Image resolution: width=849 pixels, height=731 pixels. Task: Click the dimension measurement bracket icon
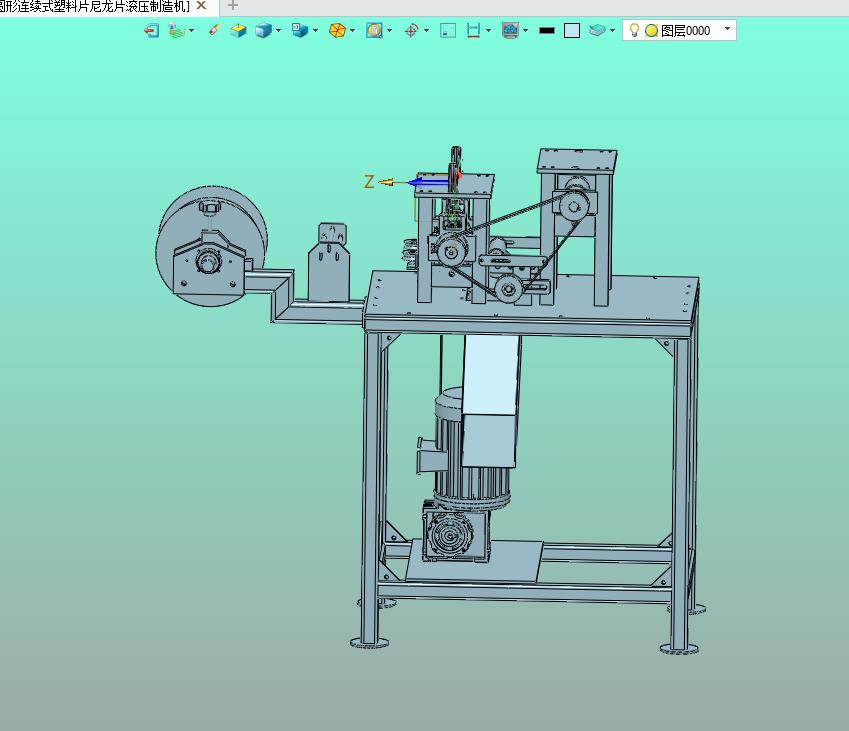(x=474, y=30)
